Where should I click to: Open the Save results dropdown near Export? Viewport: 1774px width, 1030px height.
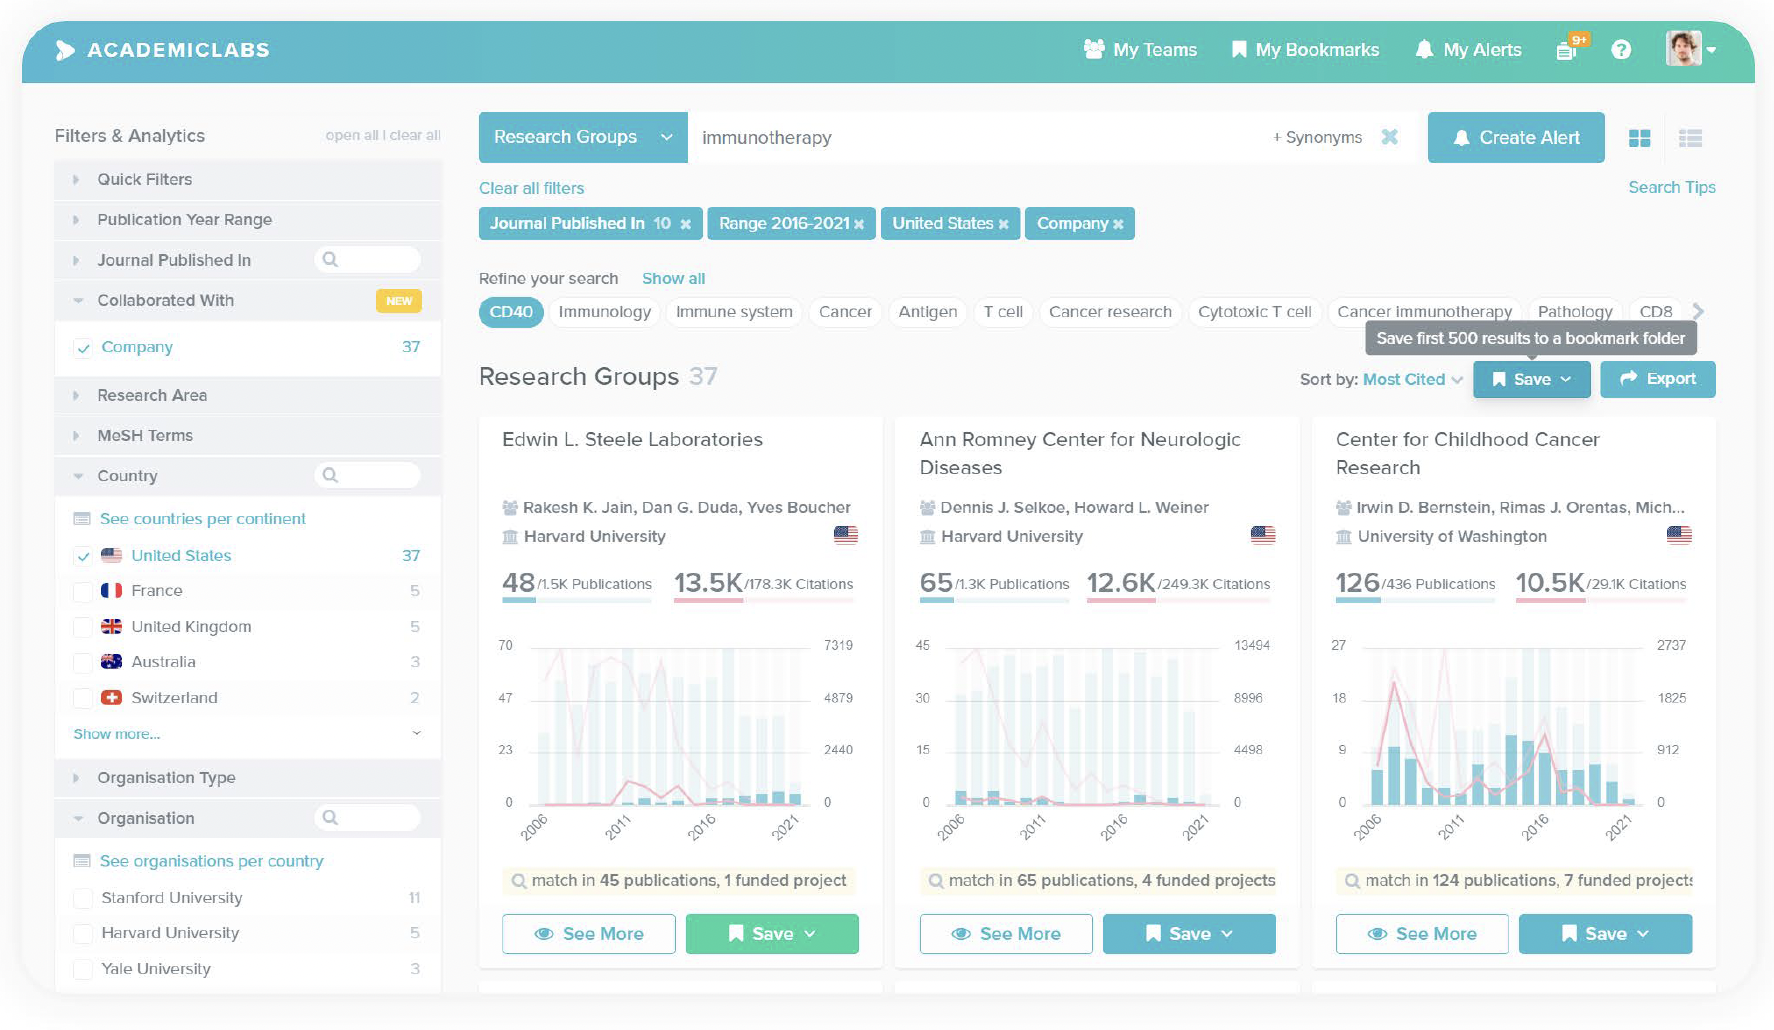(x=1532, y=379)
